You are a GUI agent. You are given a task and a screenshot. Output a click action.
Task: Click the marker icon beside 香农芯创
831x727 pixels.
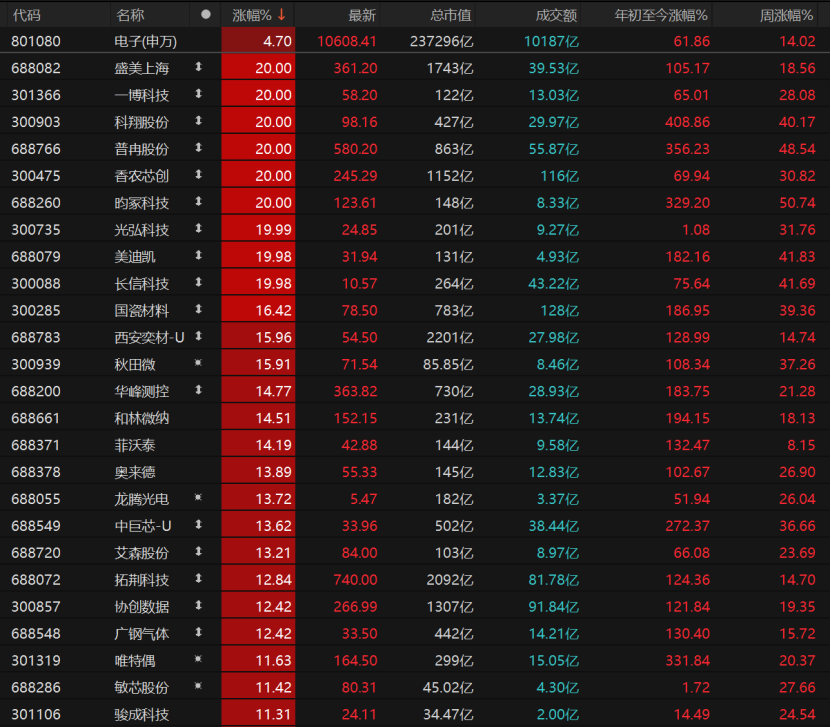click(198, 174)
